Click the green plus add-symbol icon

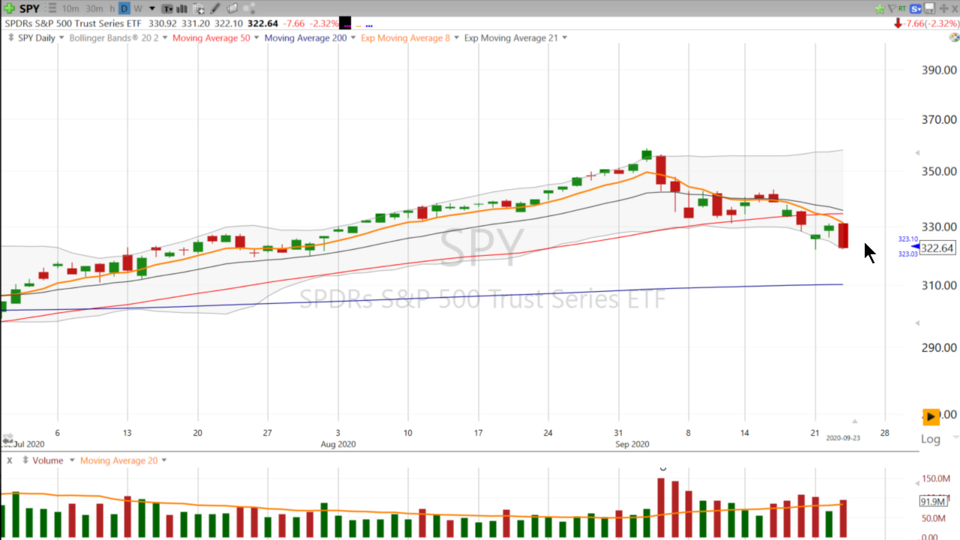9,9
